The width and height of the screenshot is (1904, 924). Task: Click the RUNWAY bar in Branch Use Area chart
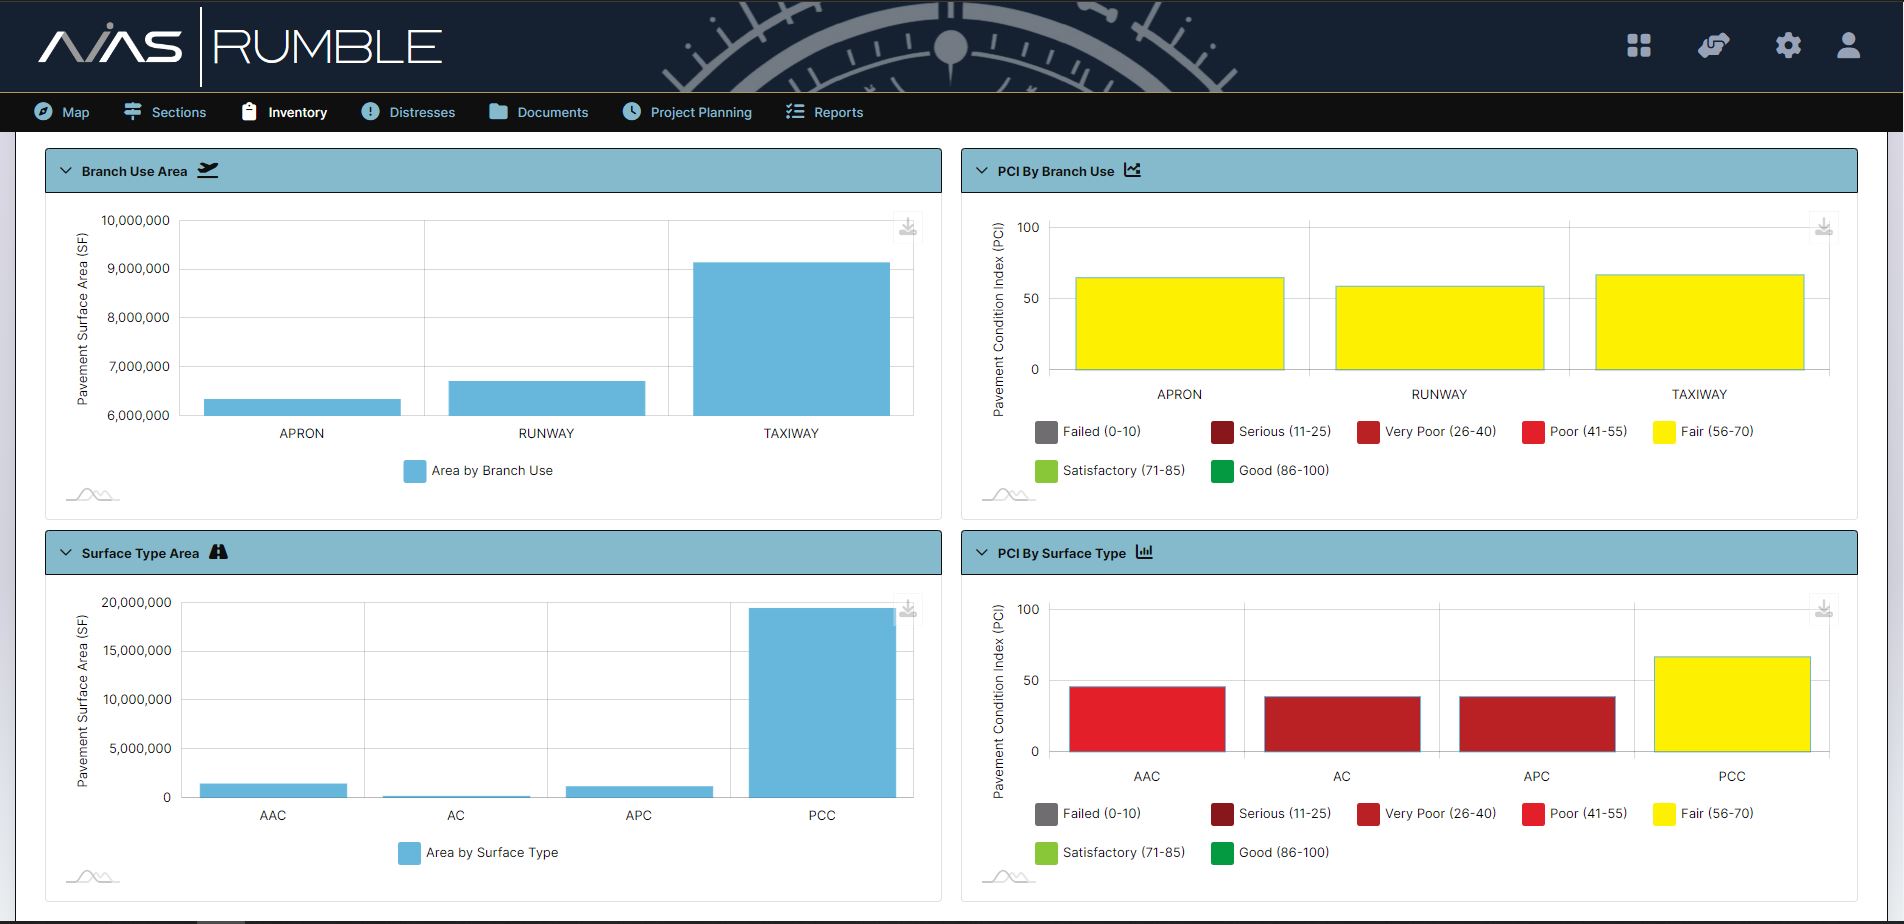coord(546,398)
